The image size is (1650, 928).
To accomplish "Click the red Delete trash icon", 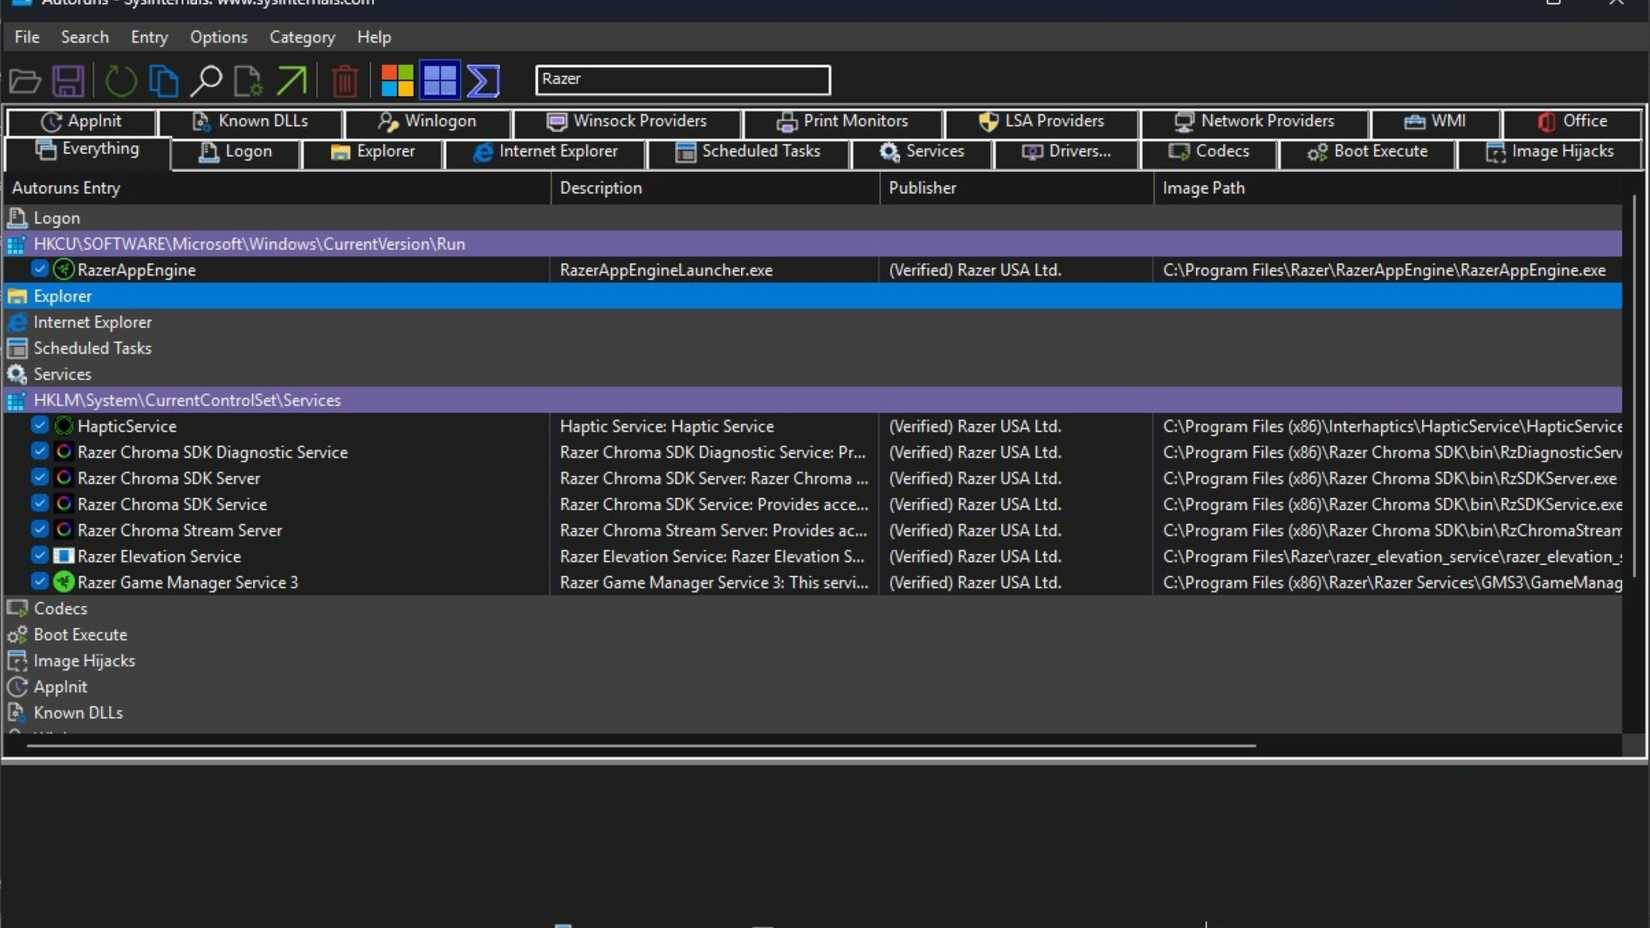I will (344, 81).
